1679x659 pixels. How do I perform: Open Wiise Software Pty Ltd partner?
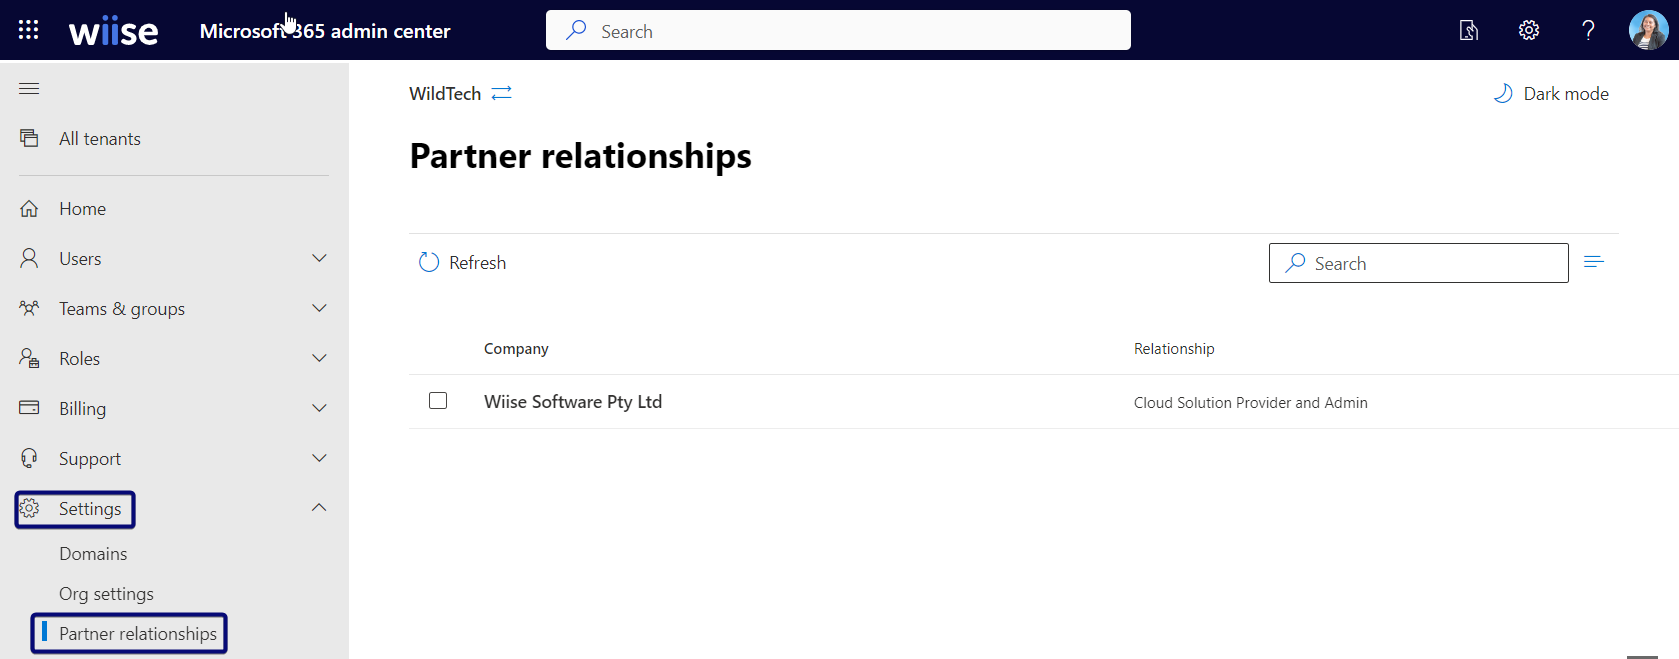pyautogui.click(x=573, y=402)
